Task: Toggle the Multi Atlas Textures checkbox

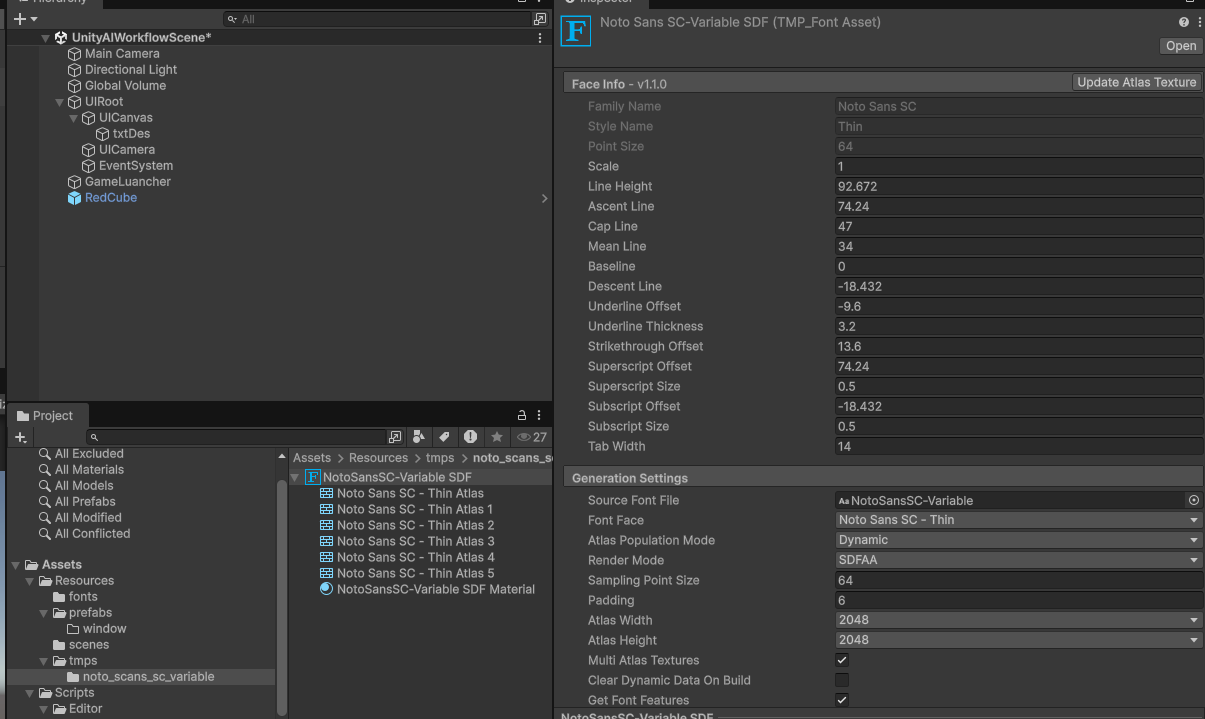Action: click(x=842, y=660)
